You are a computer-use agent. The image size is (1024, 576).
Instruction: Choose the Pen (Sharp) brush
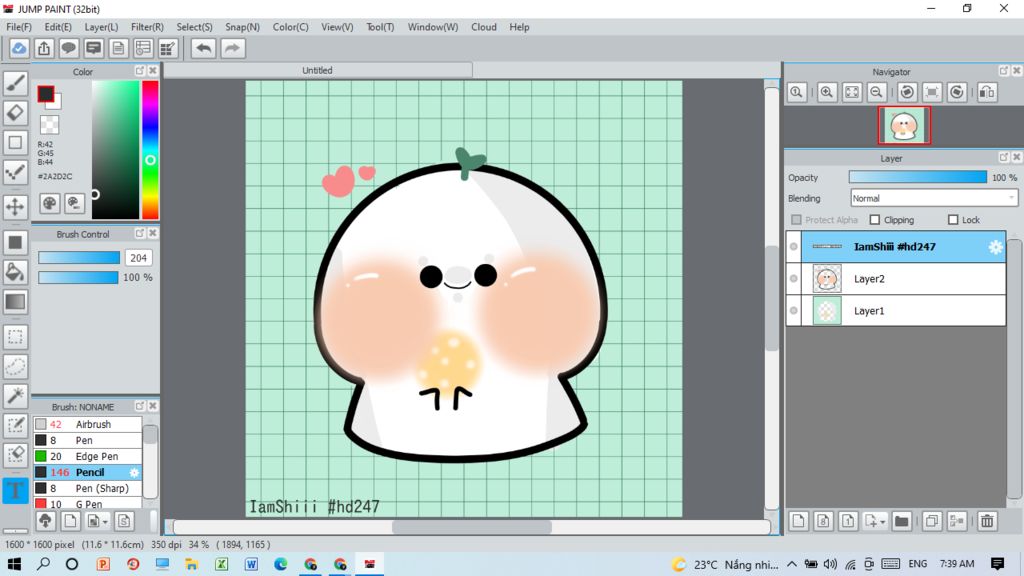tap(88, 488)
